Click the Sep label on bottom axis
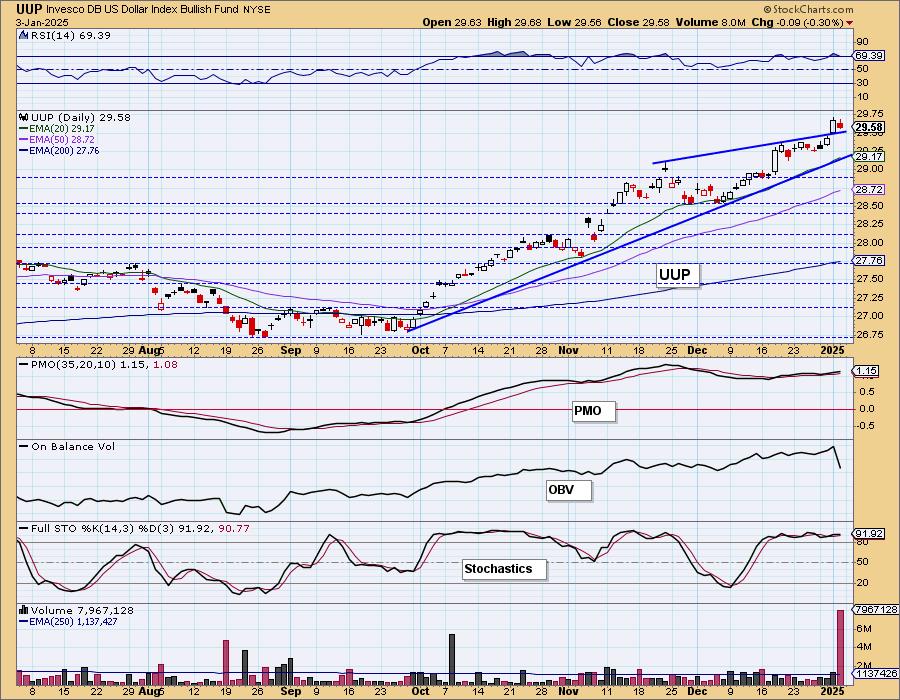Screen dimensions: 900x700 (x=291, y=691)
